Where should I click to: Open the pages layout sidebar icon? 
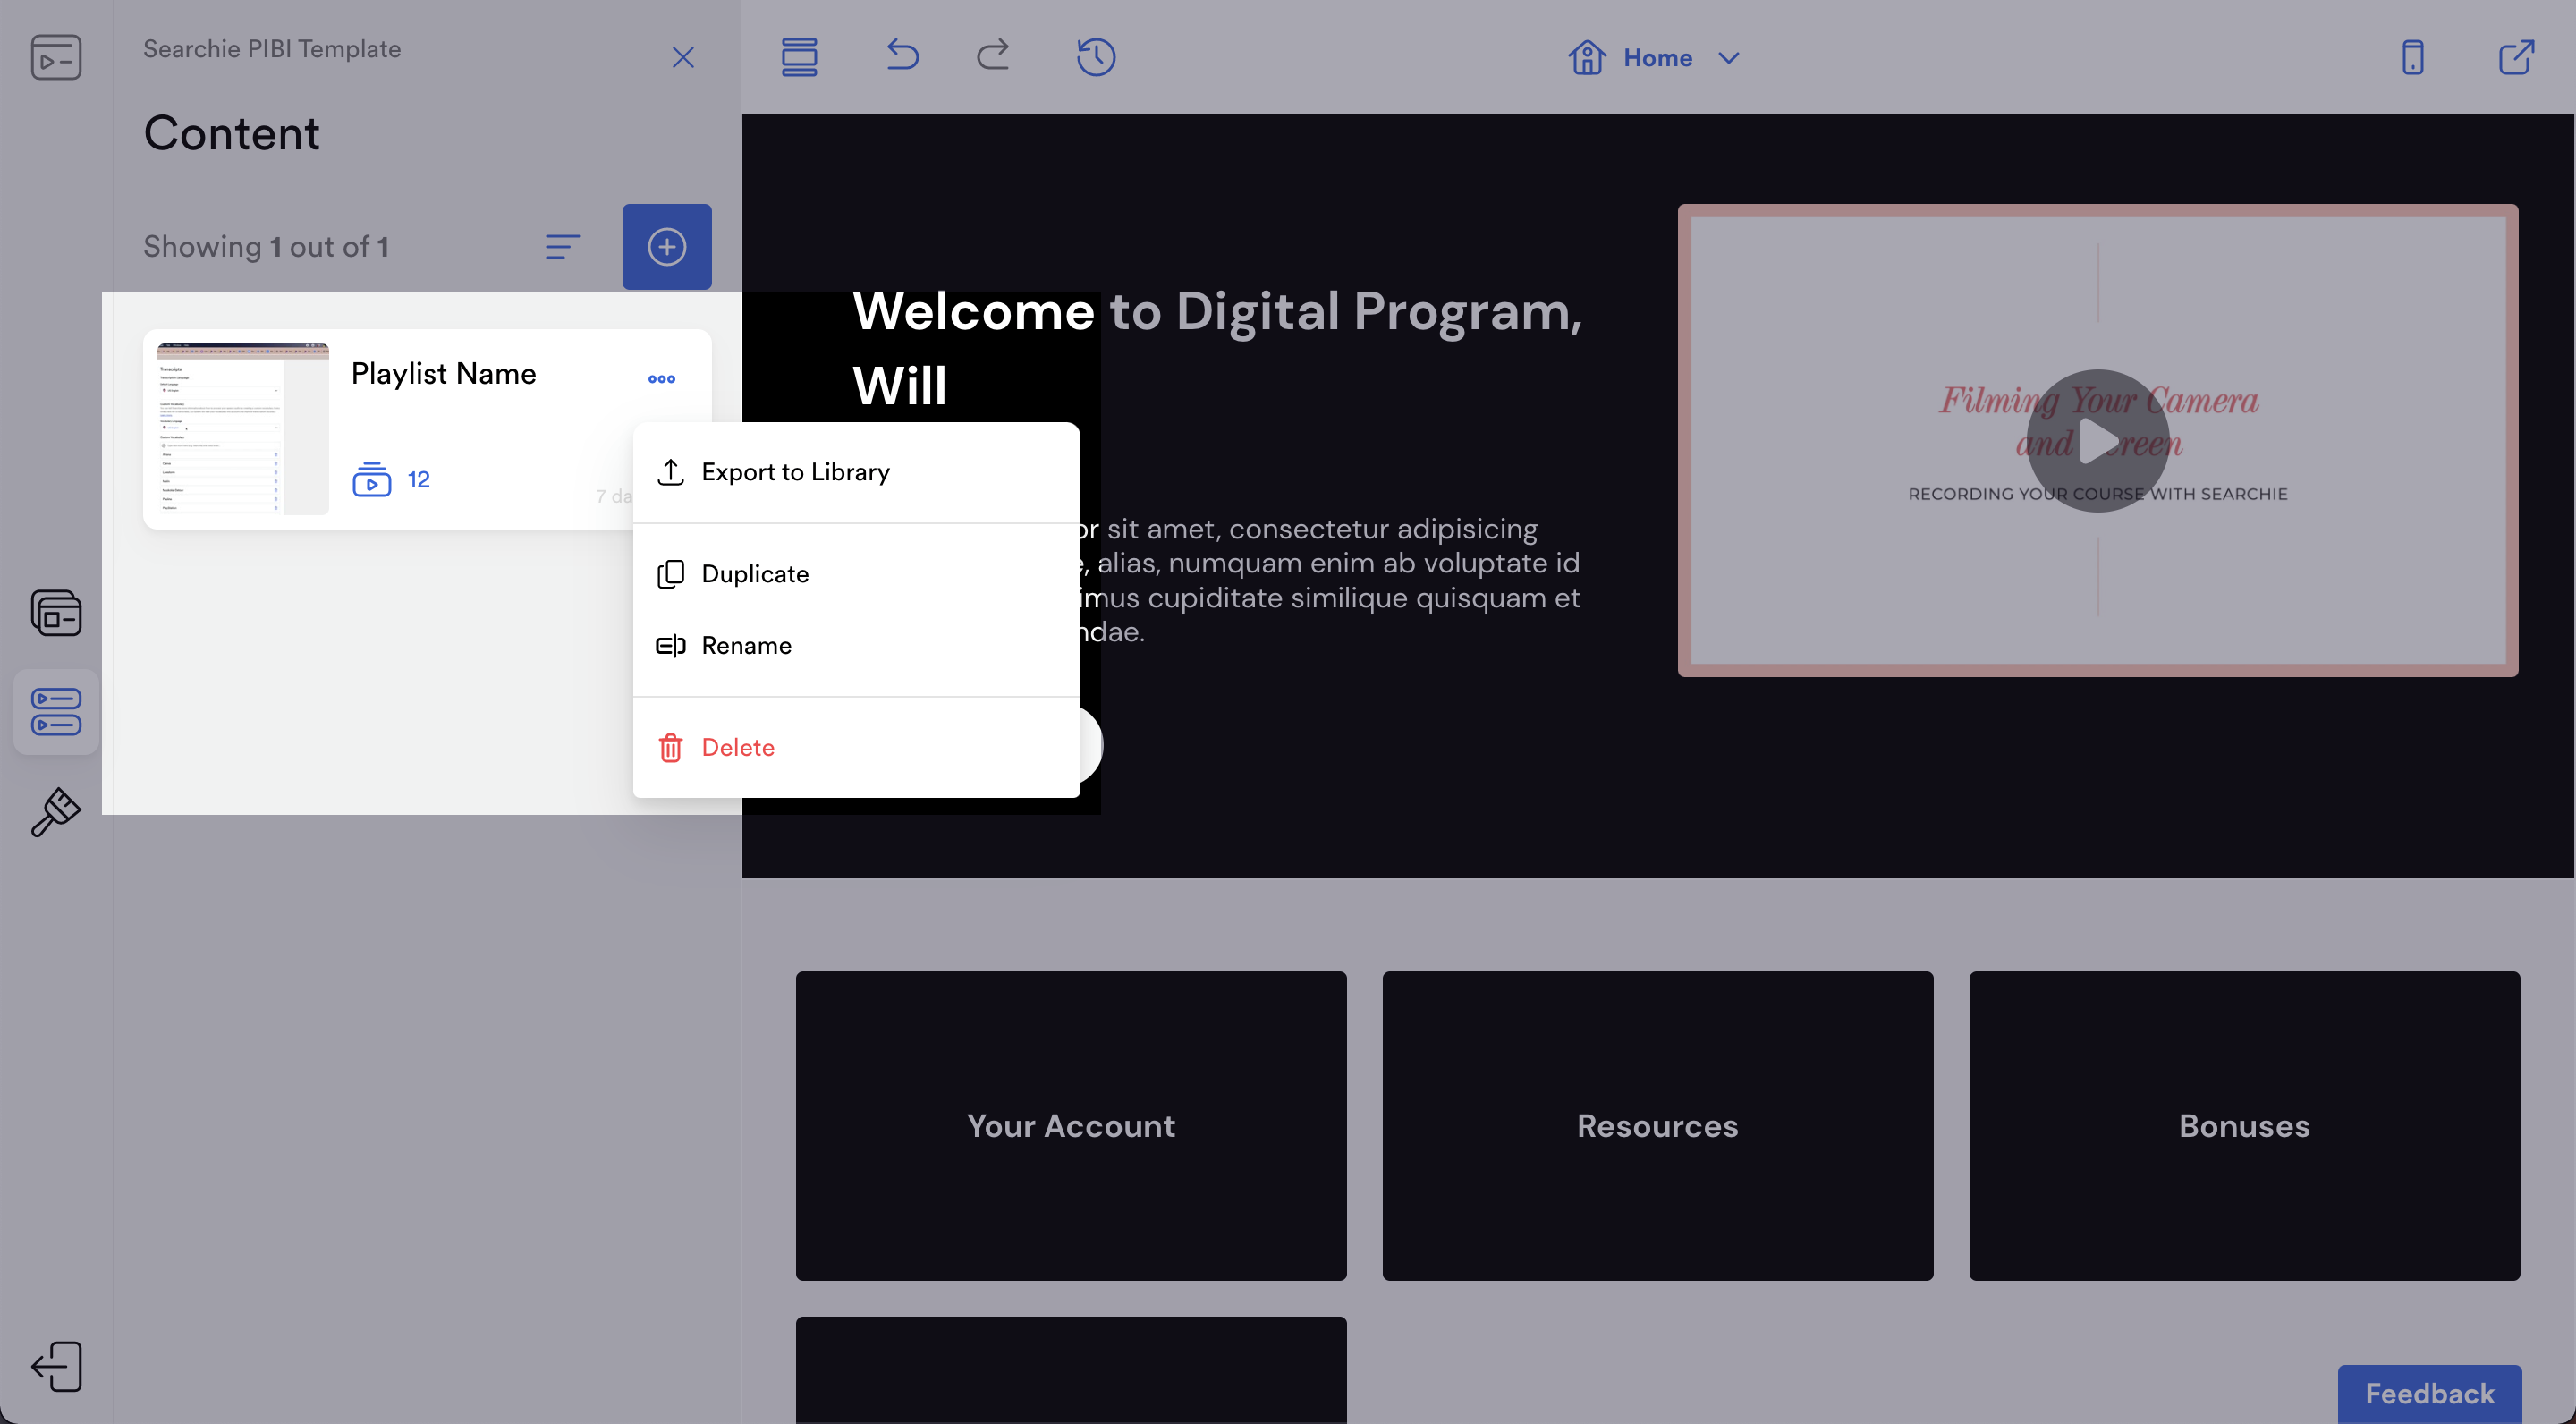56,613
